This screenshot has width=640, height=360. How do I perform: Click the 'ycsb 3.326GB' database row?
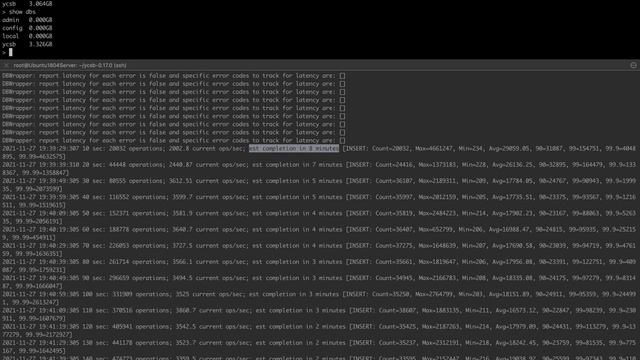click(27, 44)
